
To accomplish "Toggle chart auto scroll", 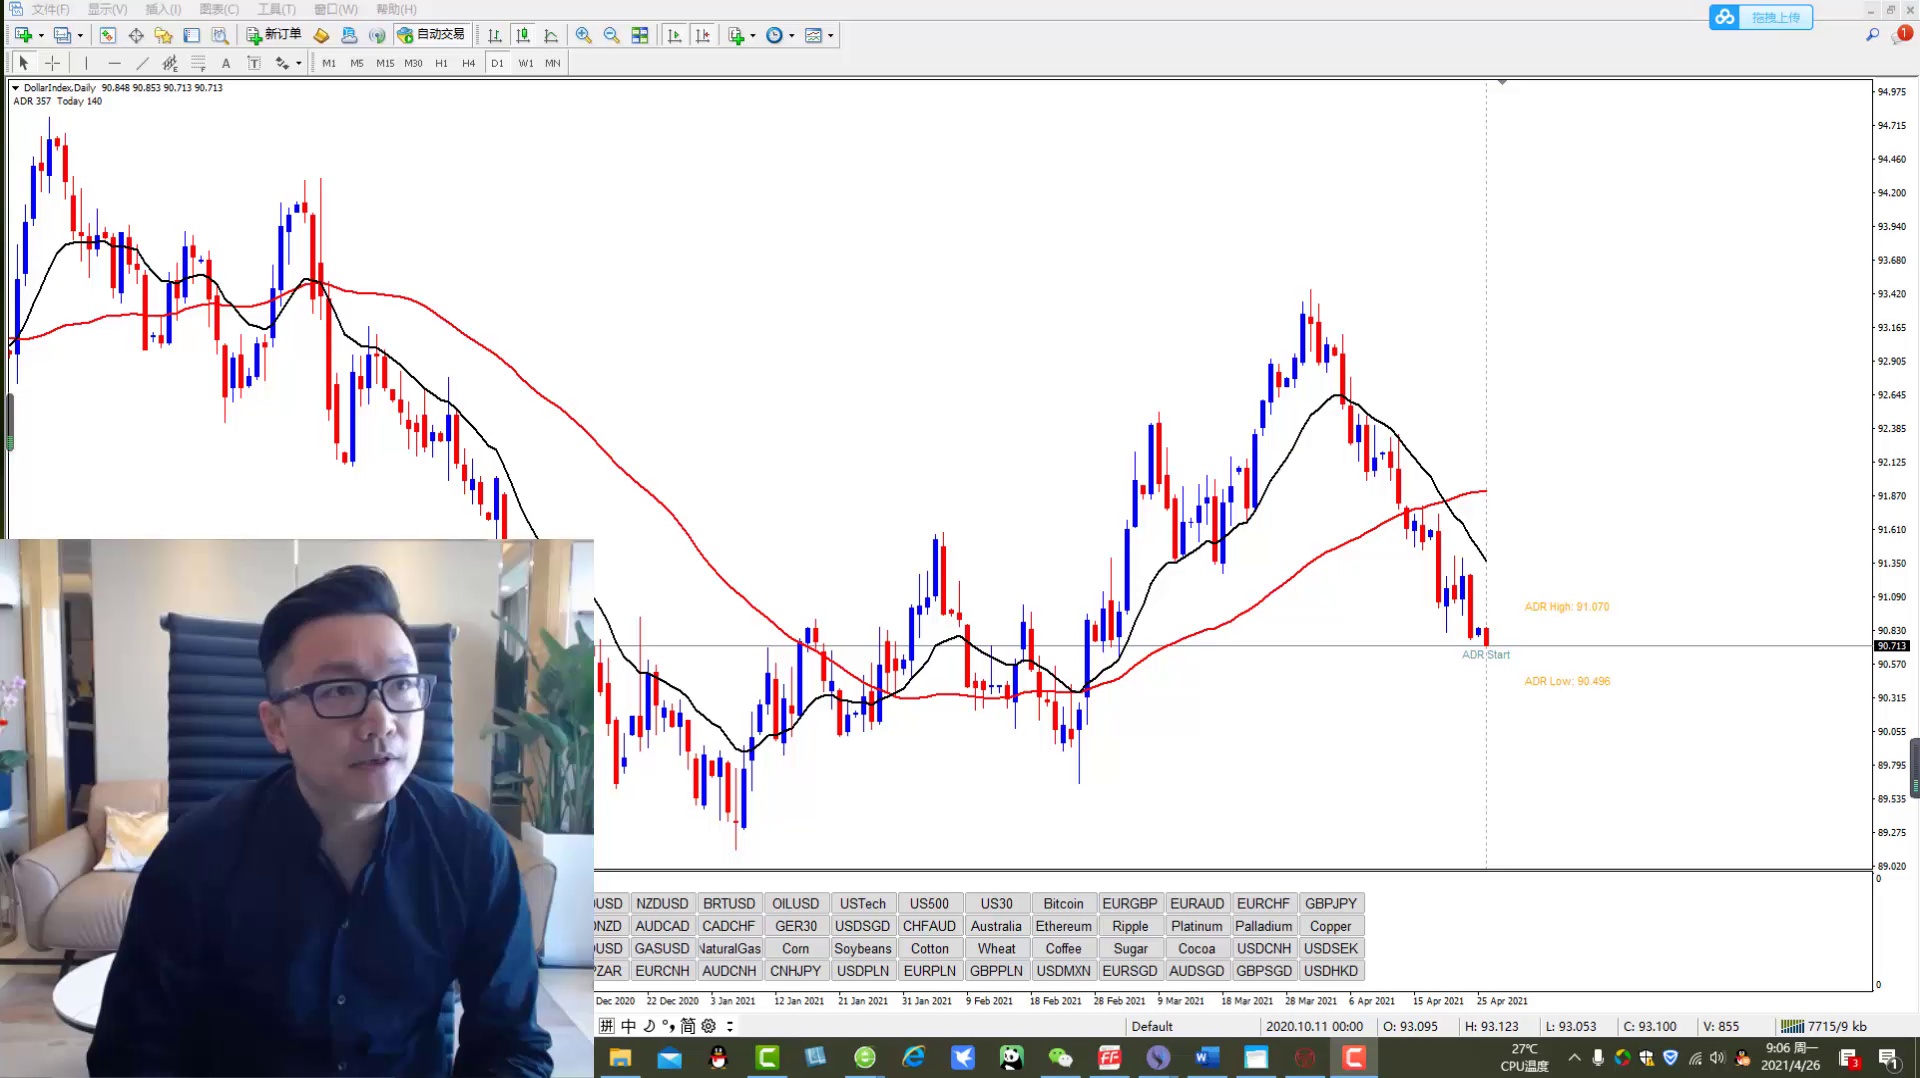I will click(x=675, y=35).
